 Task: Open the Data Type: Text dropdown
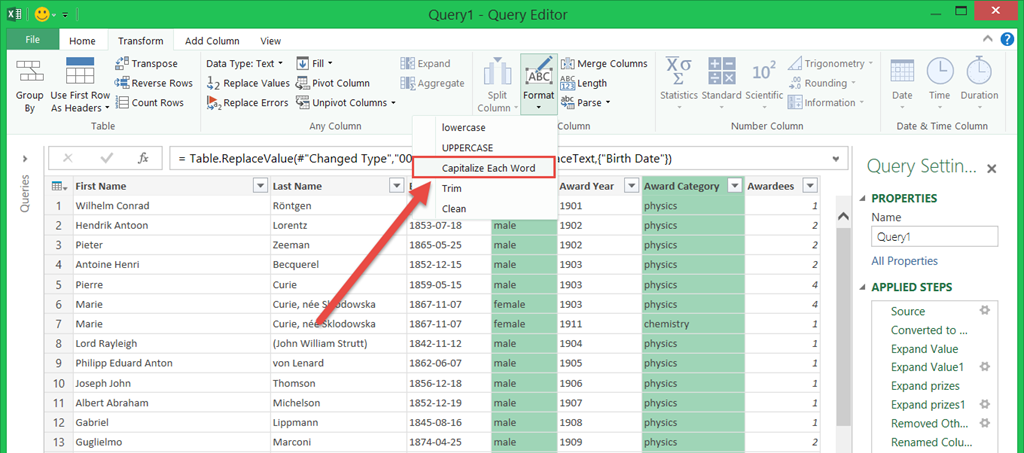click(x=244, y=64)
